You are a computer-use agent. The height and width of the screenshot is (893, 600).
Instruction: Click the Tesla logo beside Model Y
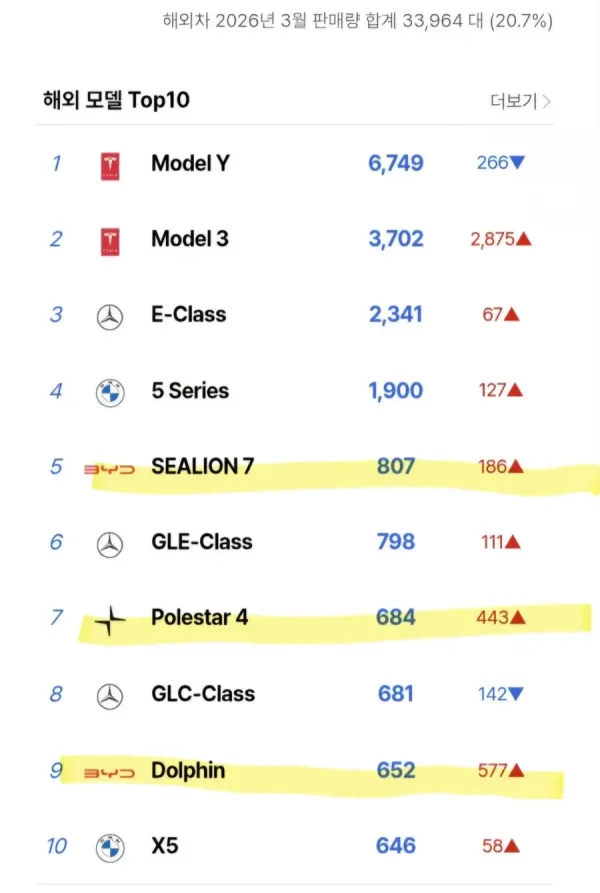(x=111, y=165)
